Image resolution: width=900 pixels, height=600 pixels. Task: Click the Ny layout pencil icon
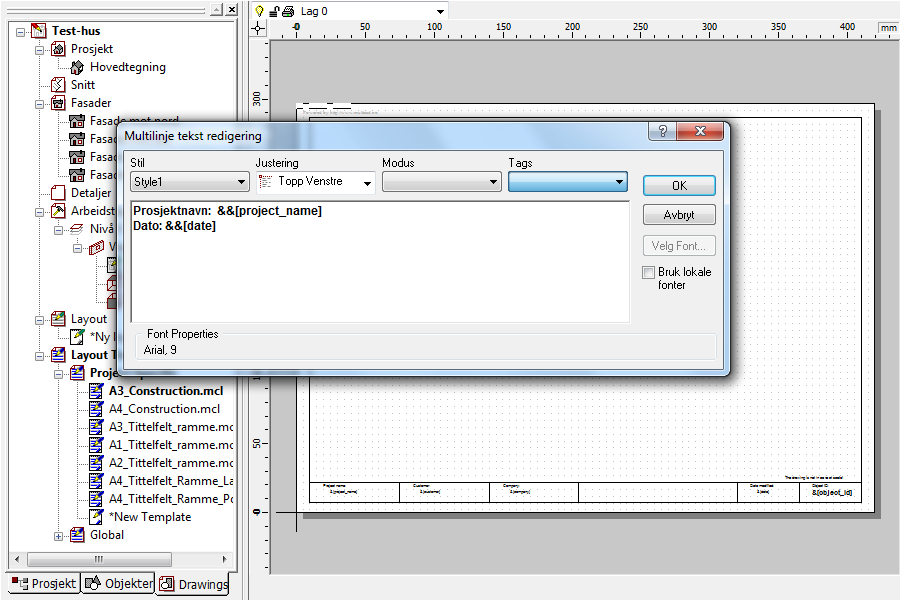click(77, 337)
